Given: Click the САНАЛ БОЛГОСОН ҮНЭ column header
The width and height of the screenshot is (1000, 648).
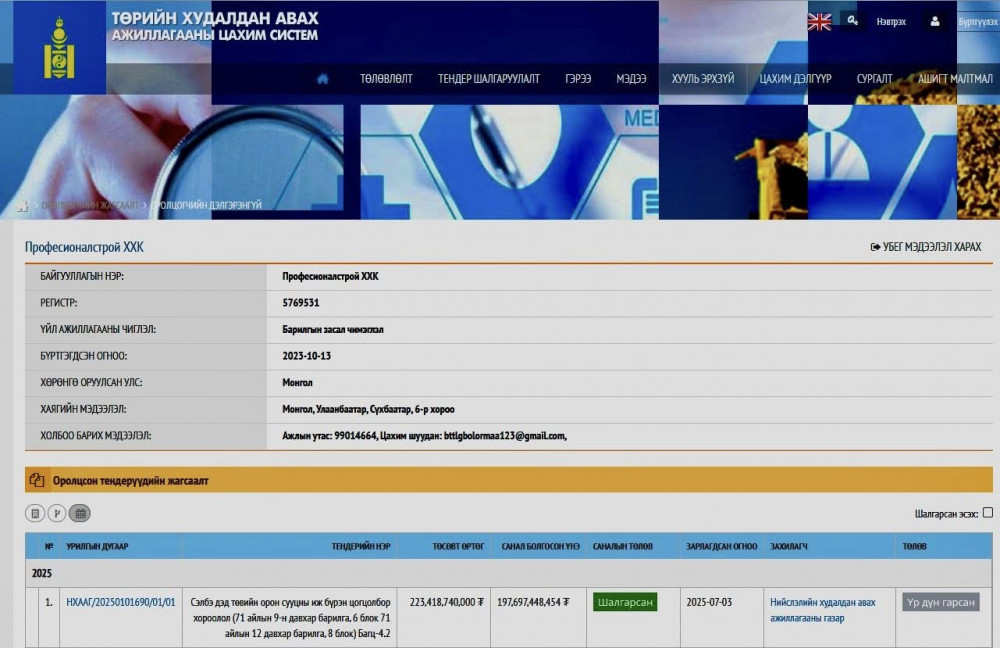Looking at the screenshot, I should [540, 547].
